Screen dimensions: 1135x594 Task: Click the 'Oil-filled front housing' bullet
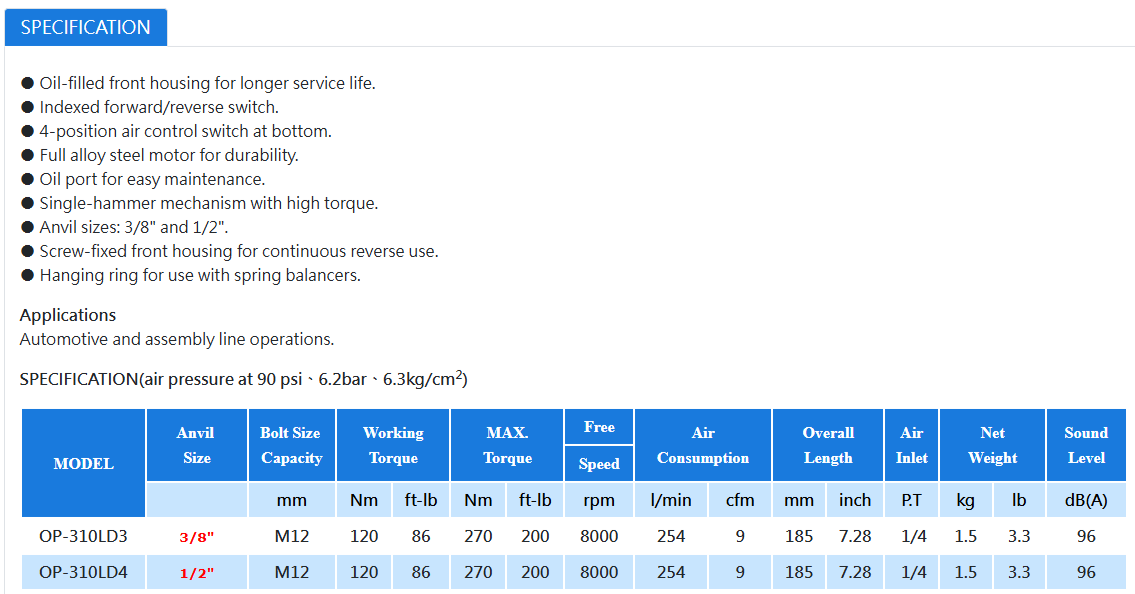click(198, 83)
